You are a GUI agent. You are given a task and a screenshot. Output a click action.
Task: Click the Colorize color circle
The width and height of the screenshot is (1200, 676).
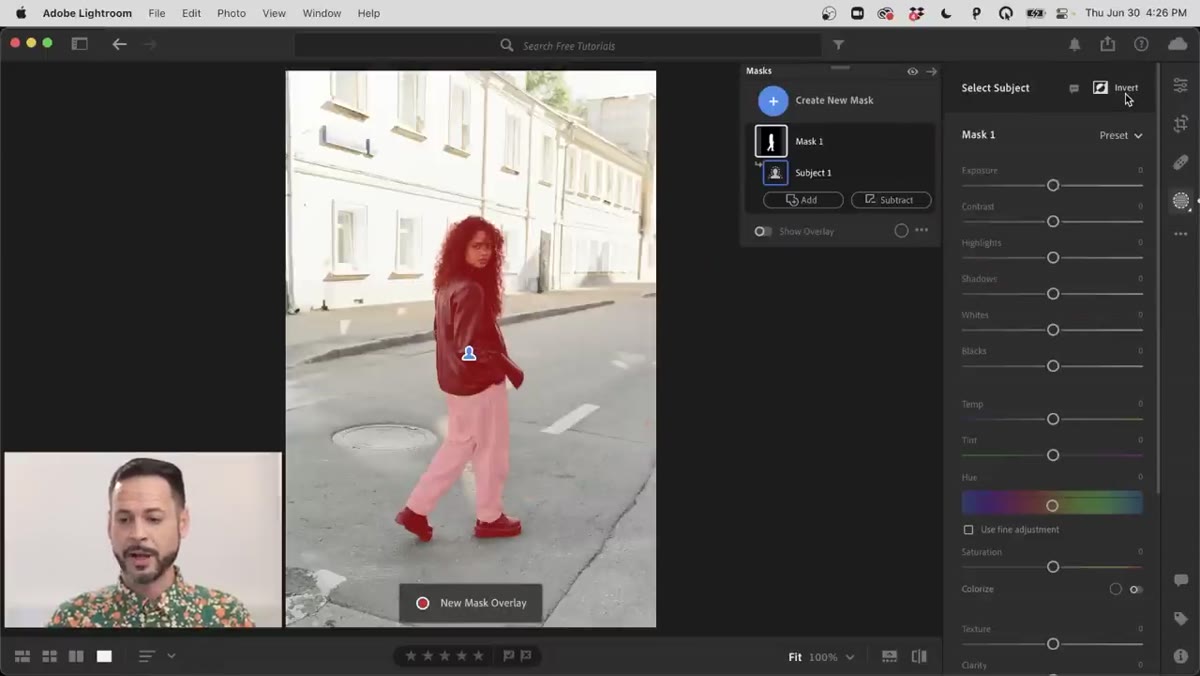[1116, 589]
